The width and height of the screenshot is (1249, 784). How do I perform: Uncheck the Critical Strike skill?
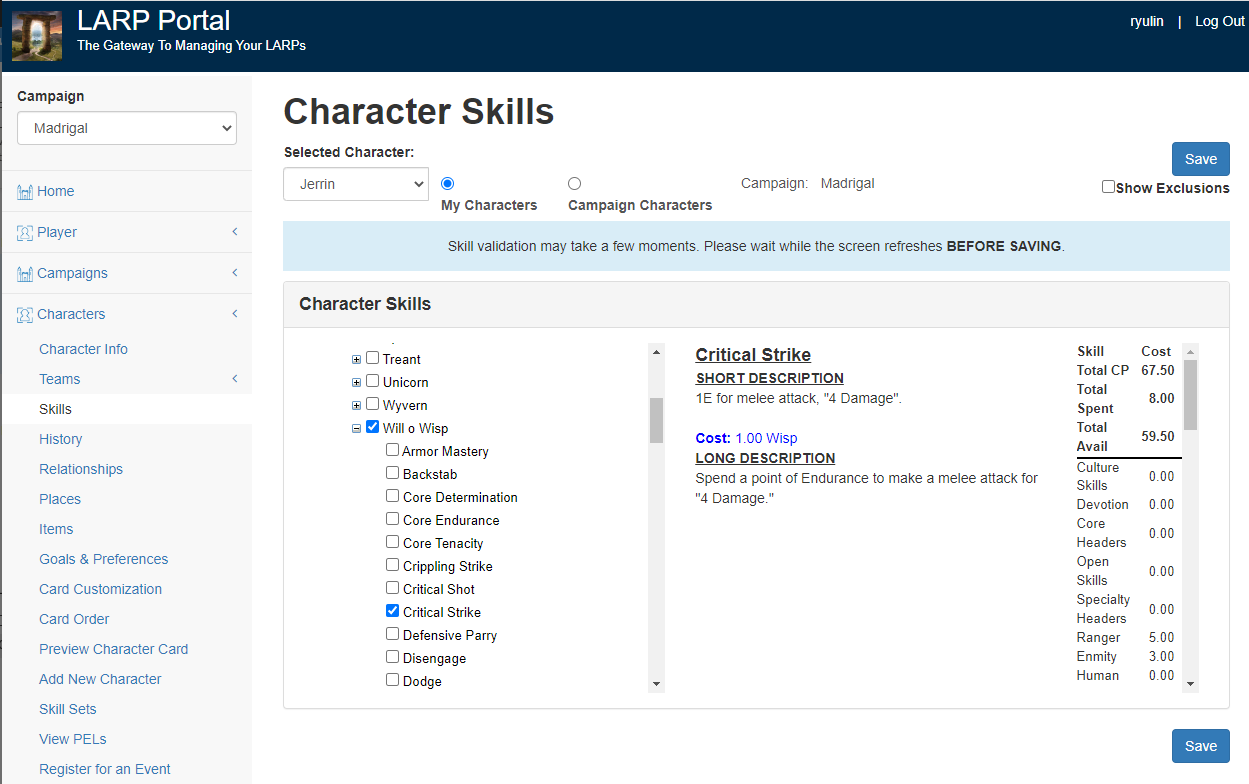[393, 611]
